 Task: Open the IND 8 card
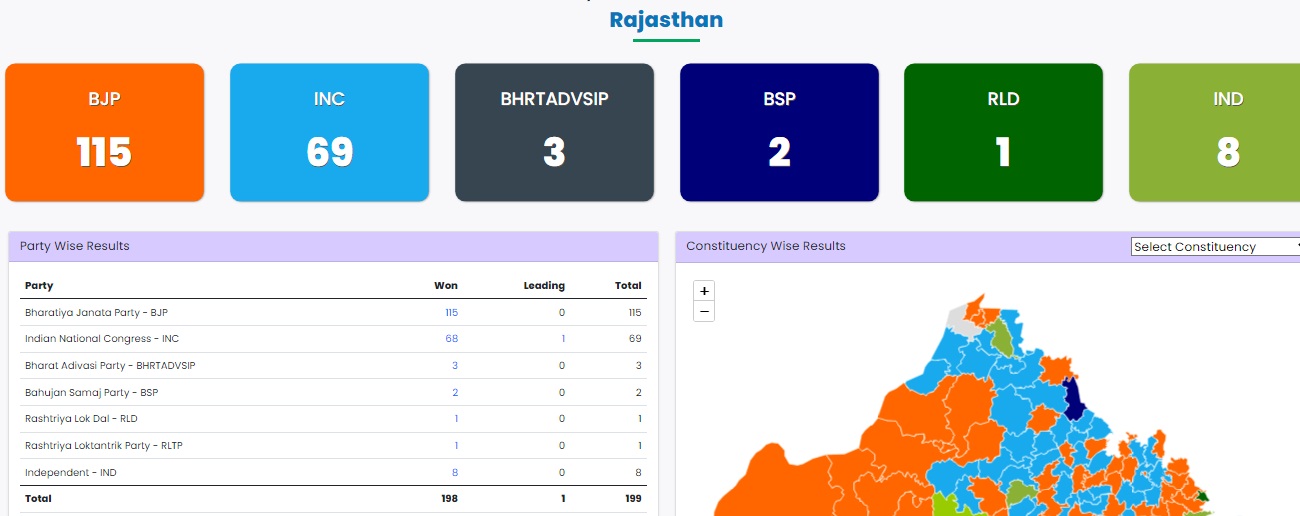[1215, 133]
